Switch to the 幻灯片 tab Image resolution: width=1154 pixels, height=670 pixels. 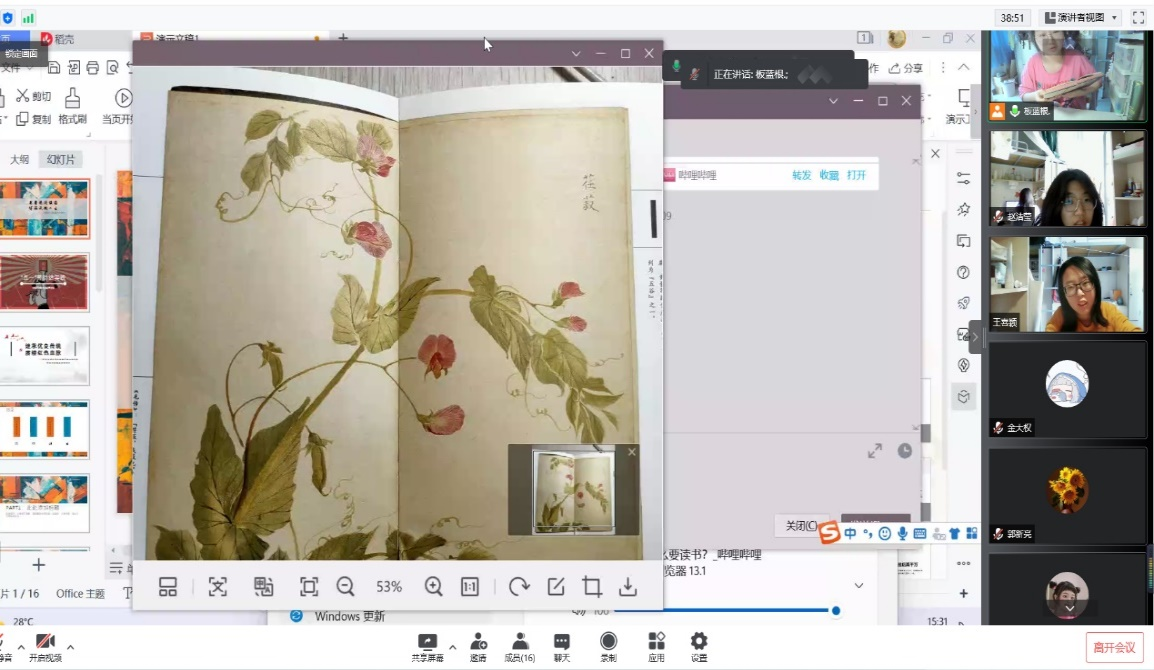tap(59, 160)
